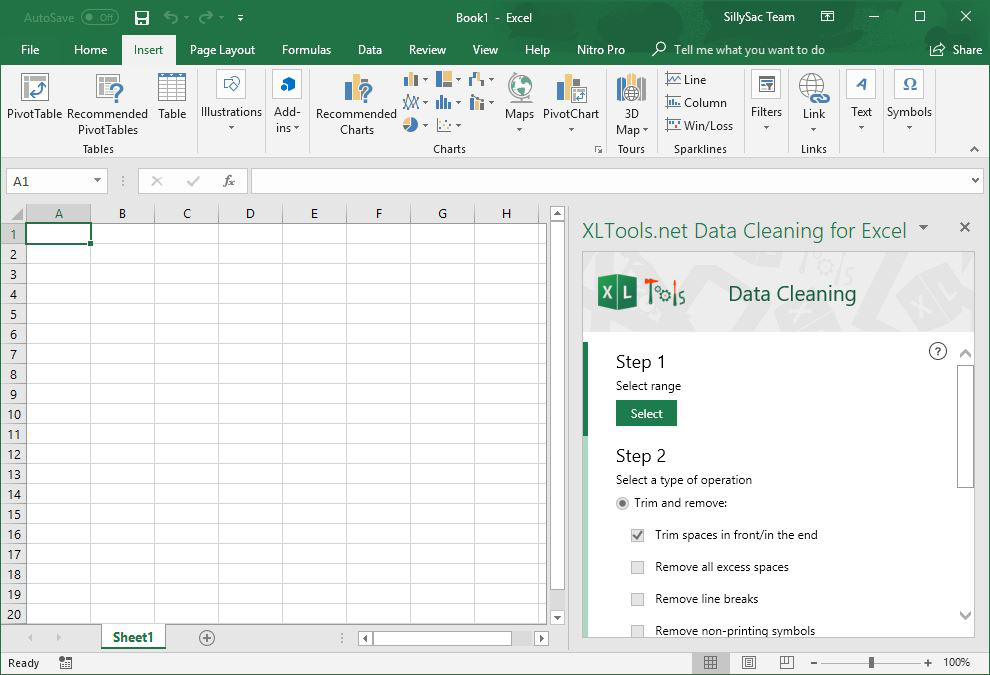Screen dimensions: 990x675
Task: Click the 3D Map icon
Action: pos(631,89)
